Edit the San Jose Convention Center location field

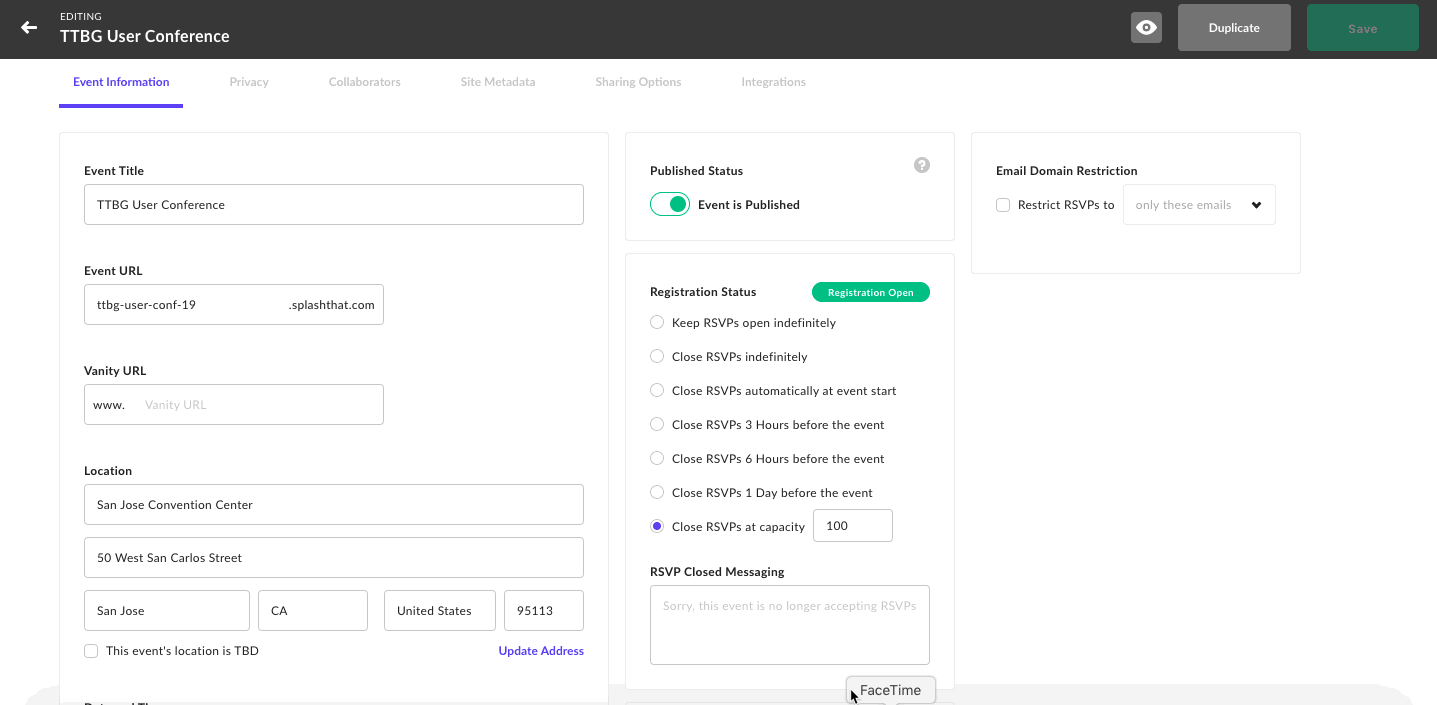pos(334,504)
